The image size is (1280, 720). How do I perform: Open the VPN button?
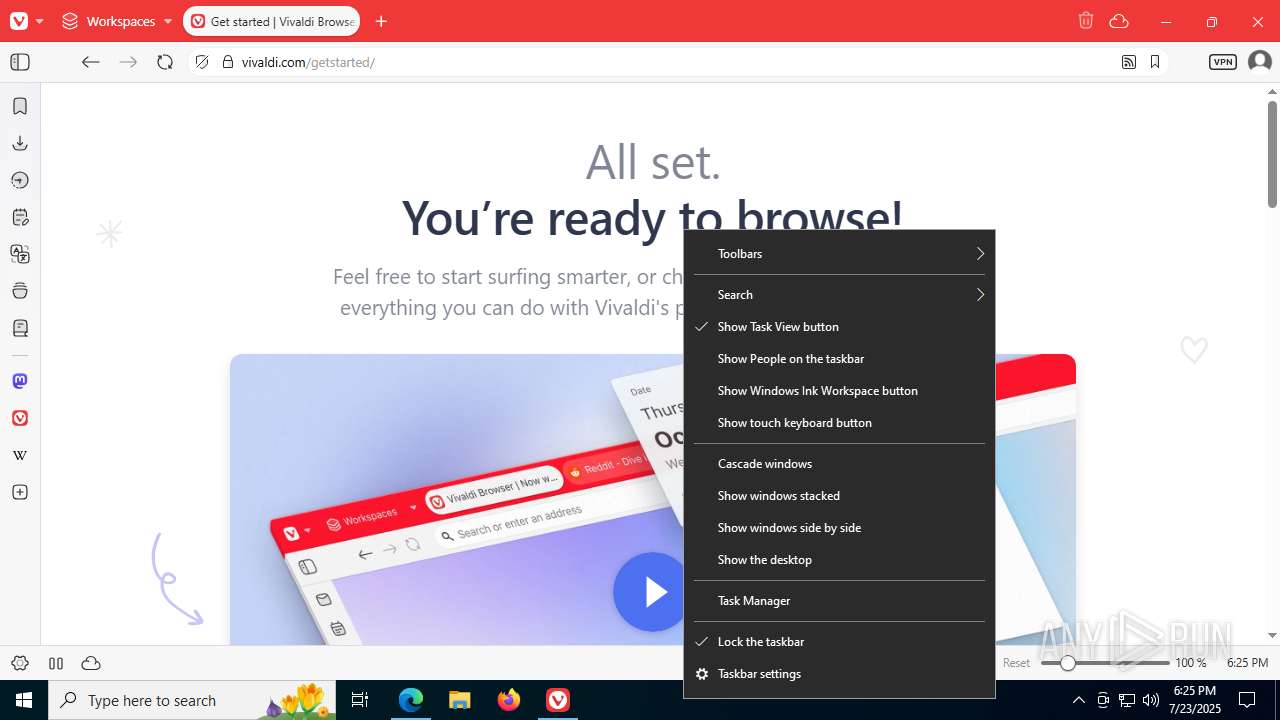click(x=1223, y=62)
